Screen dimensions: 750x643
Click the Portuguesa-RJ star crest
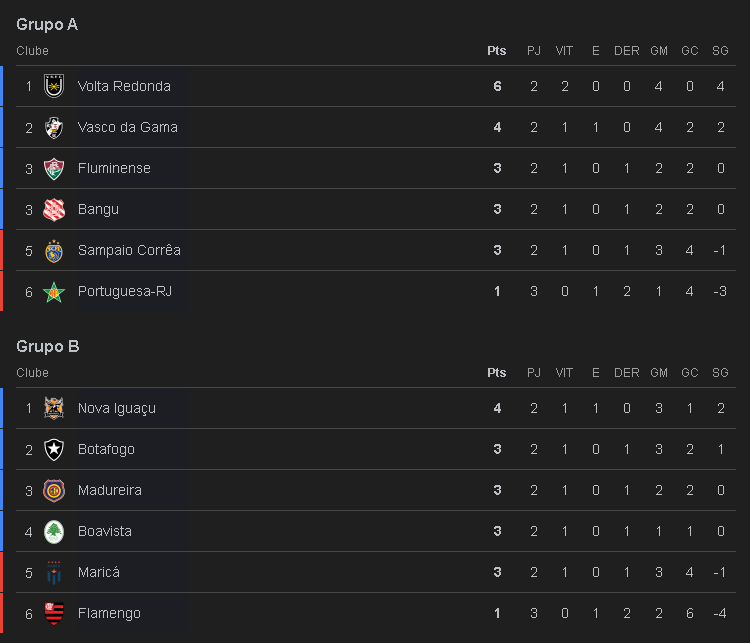point(54,291)
